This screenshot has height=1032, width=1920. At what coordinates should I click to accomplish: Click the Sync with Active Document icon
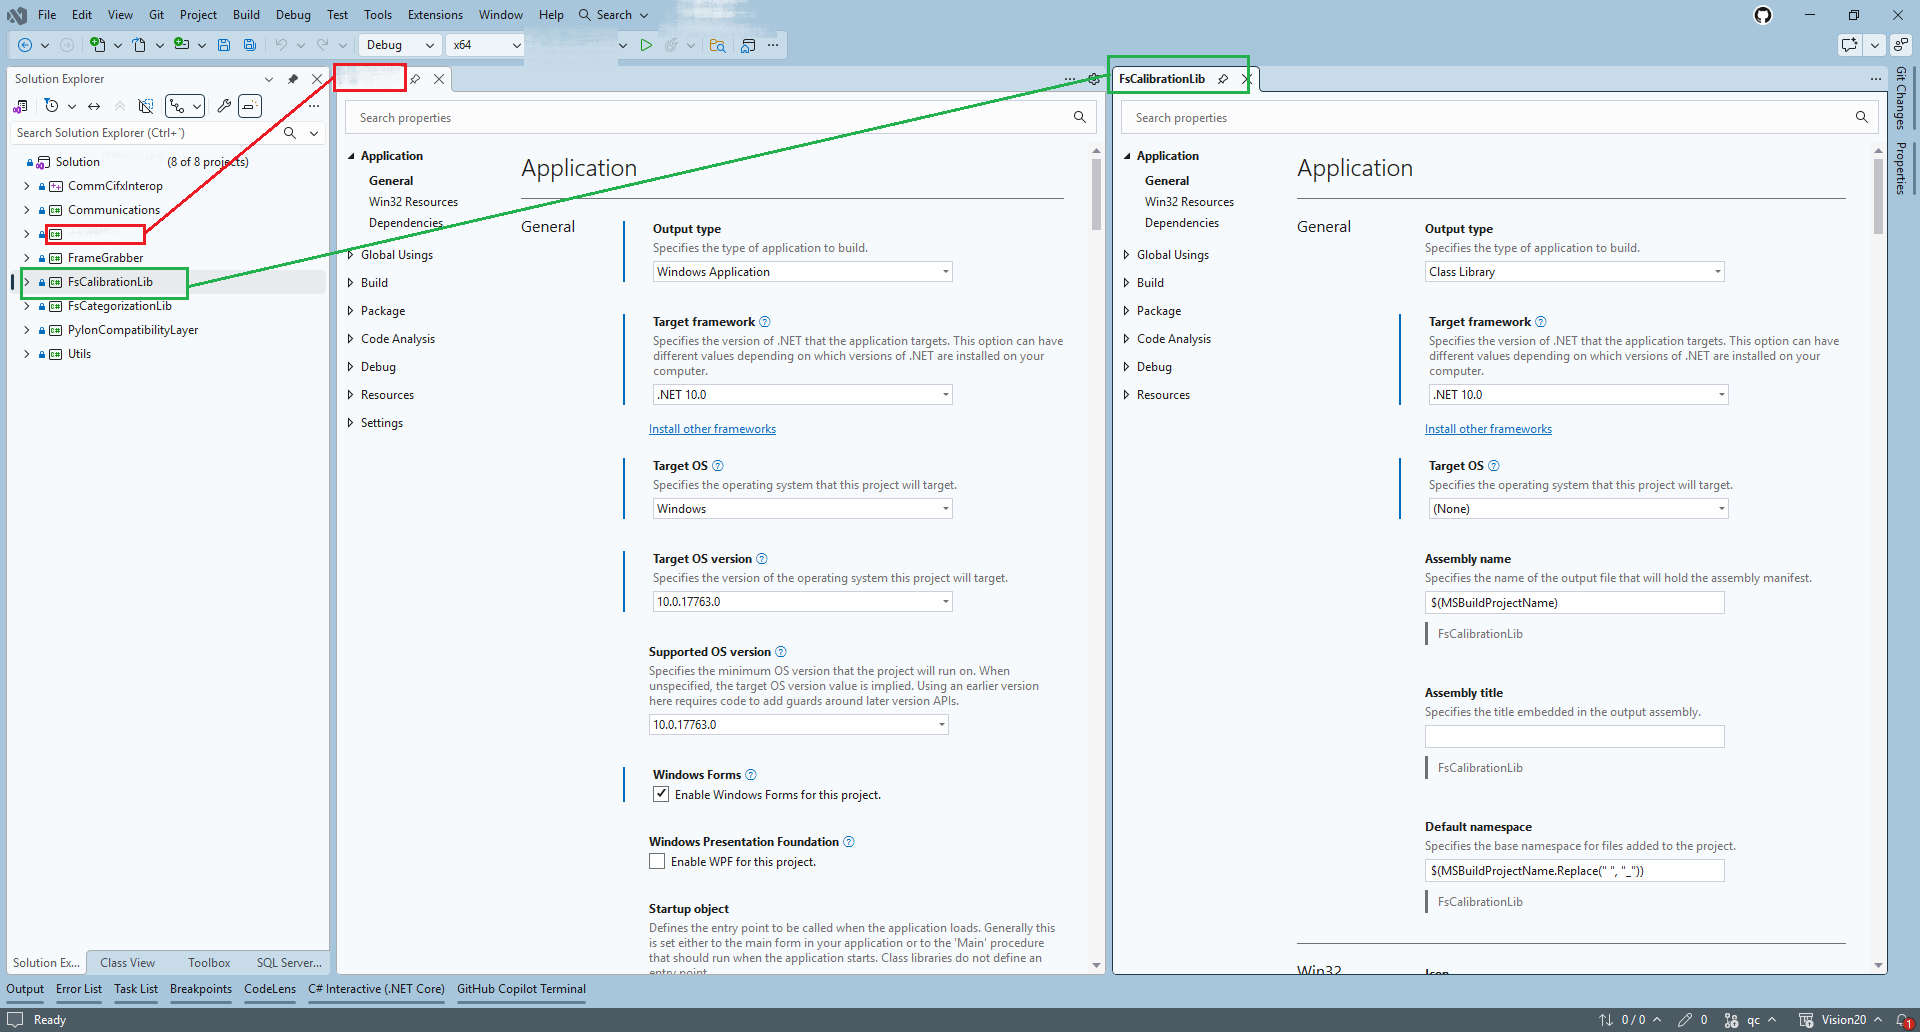click(94, 106)
